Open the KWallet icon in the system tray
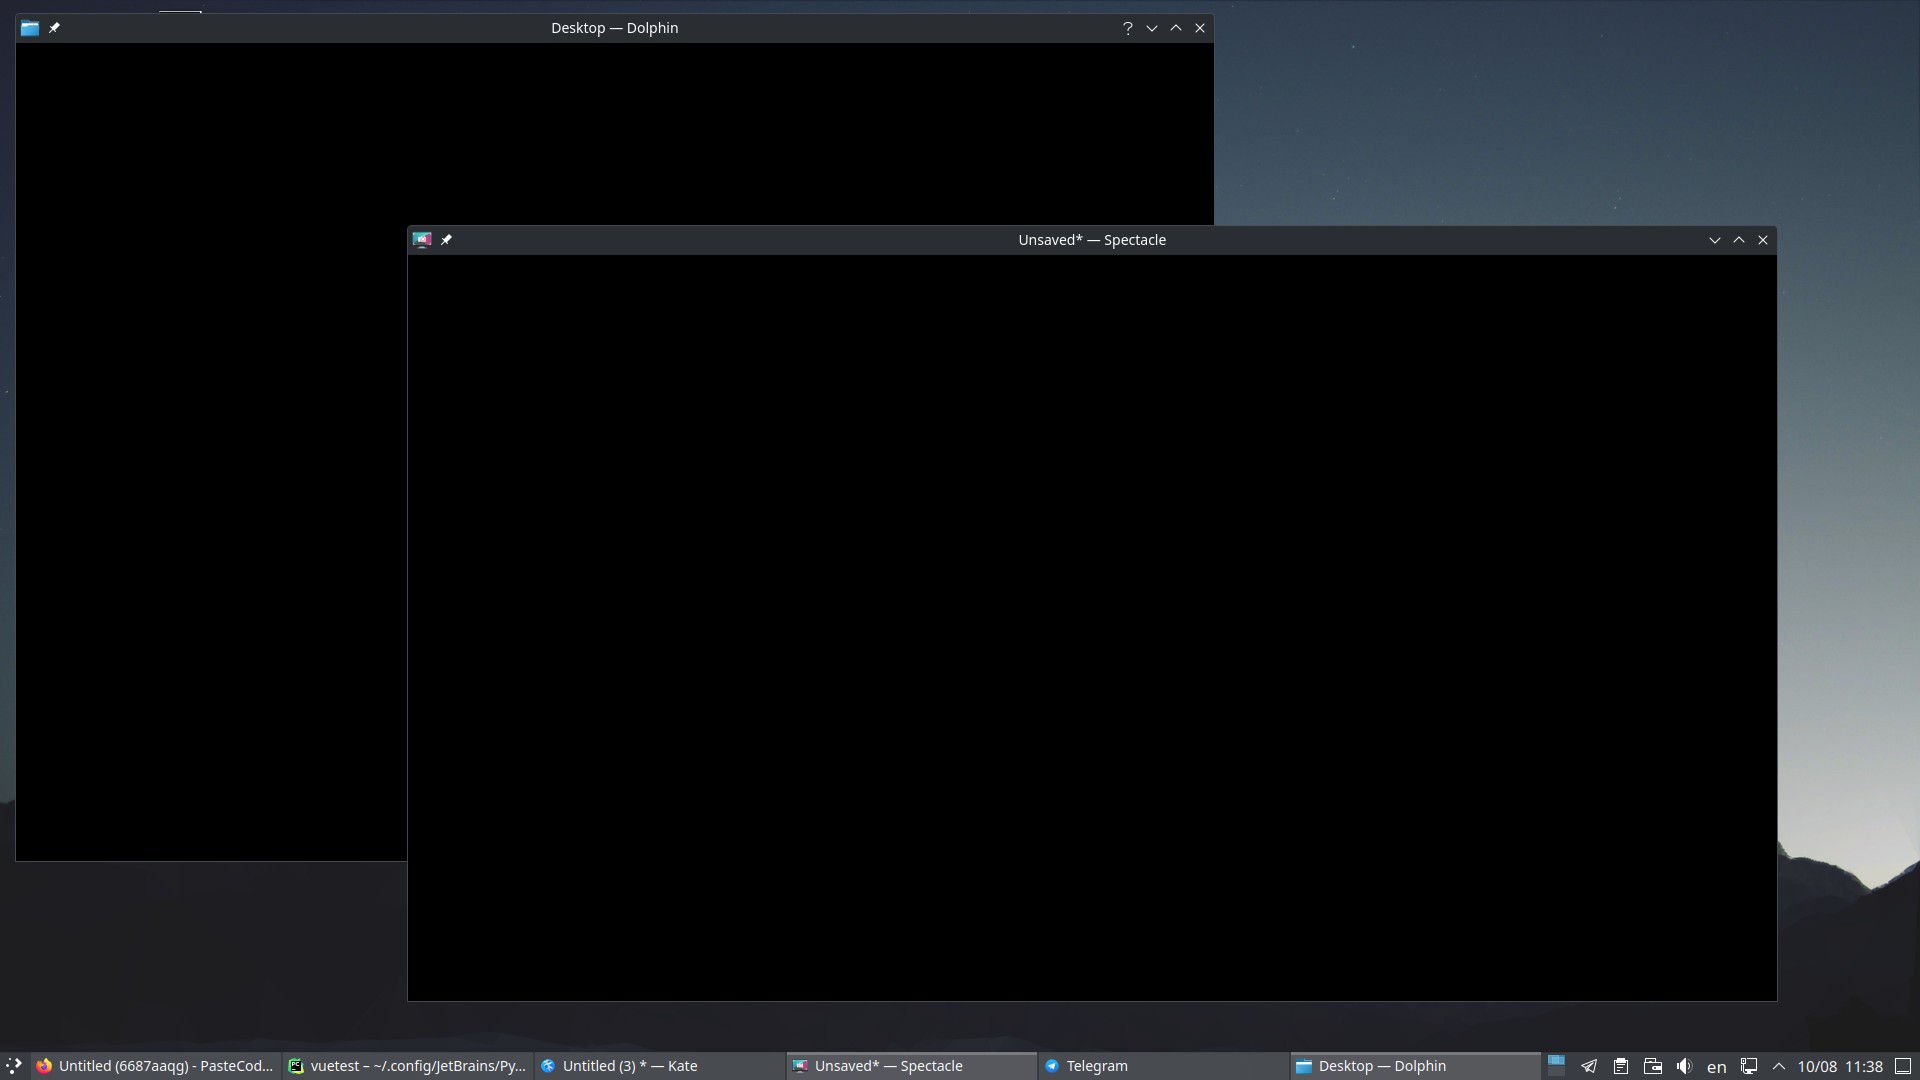Screen dimensions: 1920x1080 [1653, 1066]
